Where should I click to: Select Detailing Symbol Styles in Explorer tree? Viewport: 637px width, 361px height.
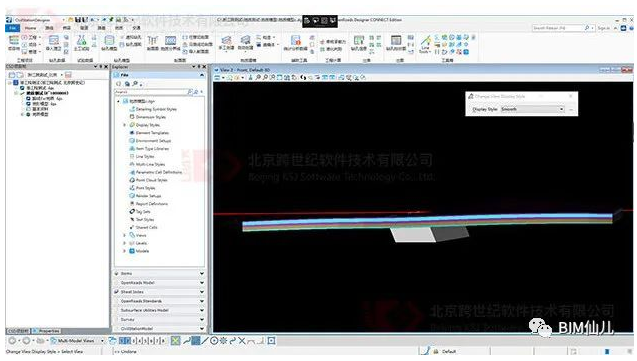pyautogui.click(x=156, y=109)
